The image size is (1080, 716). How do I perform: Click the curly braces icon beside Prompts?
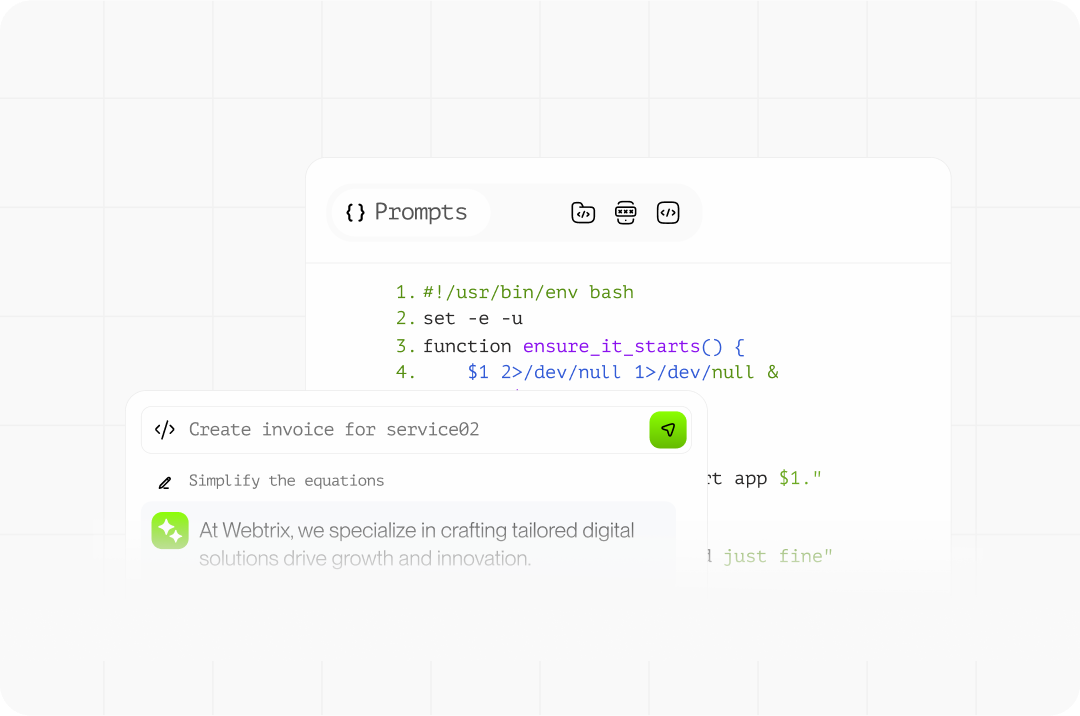(x=355, y=212)
